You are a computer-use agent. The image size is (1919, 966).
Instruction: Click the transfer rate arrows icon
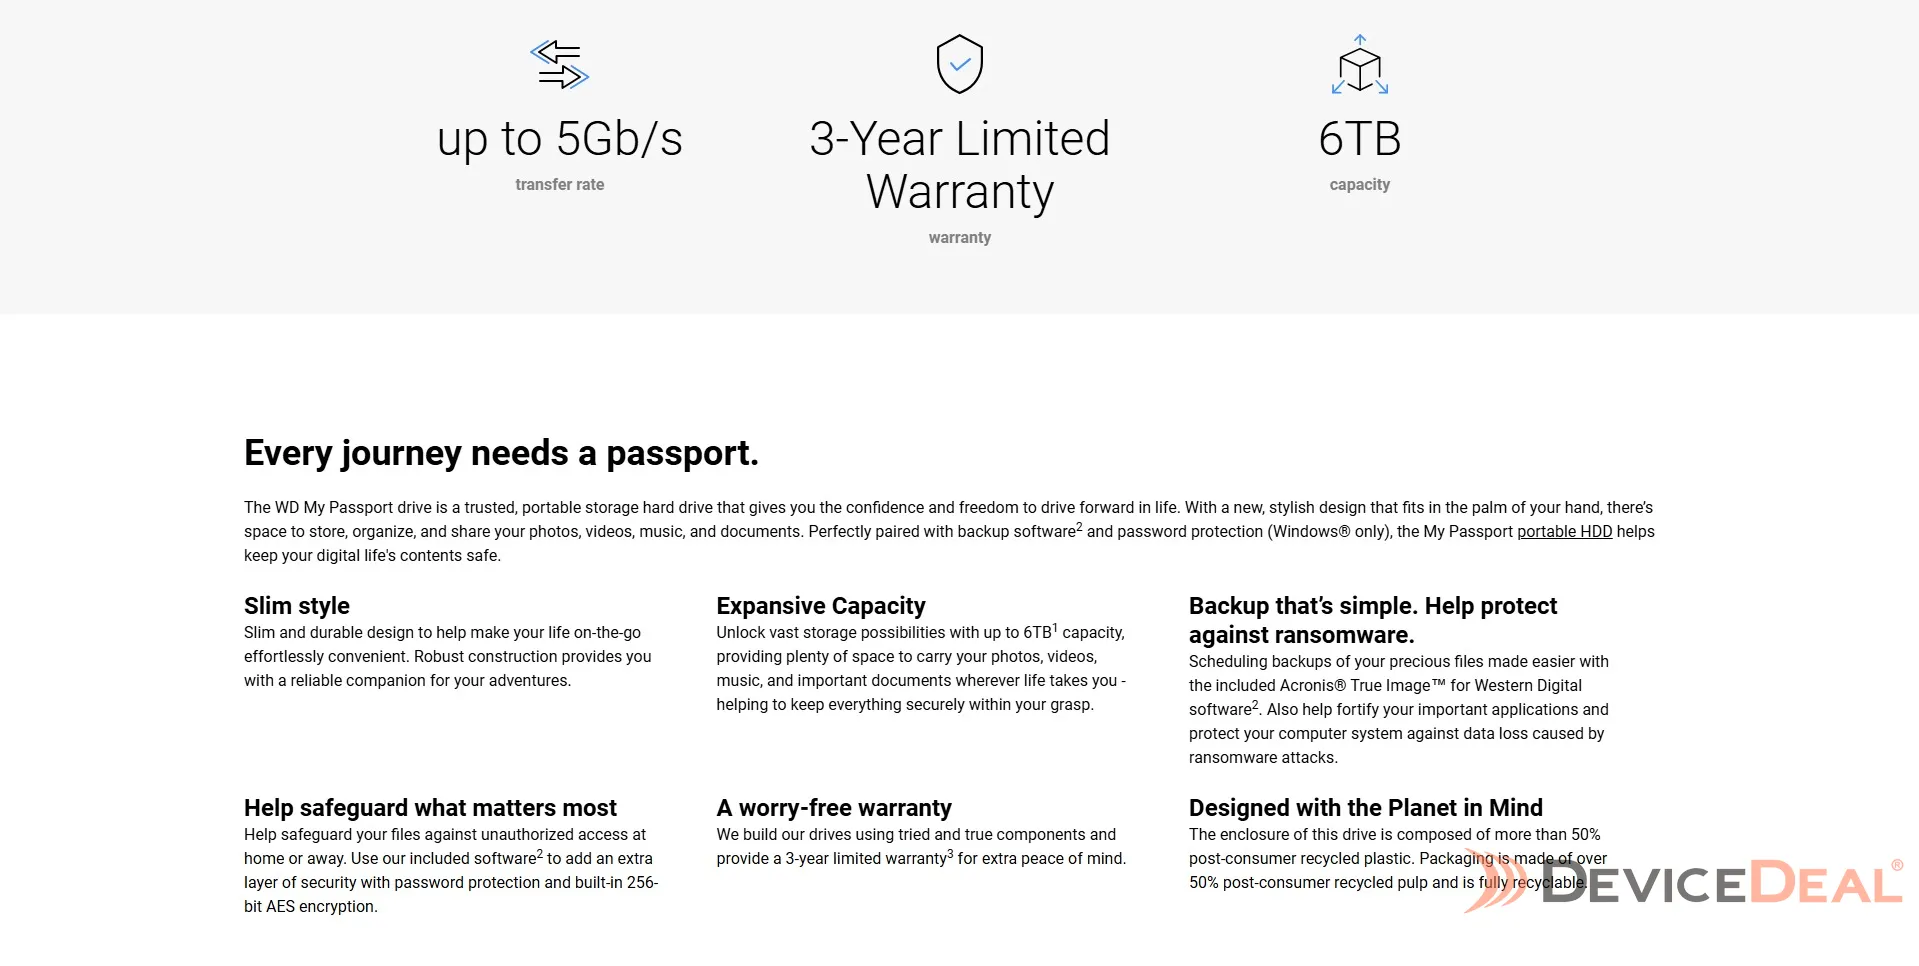coord(559,65)
